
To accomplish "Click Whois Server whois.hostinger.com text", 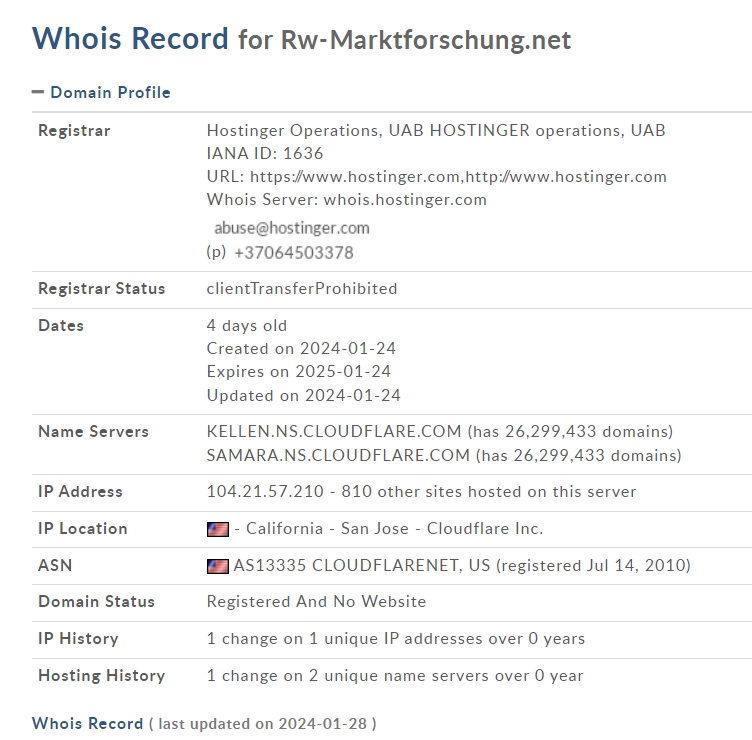I will 347,200.
